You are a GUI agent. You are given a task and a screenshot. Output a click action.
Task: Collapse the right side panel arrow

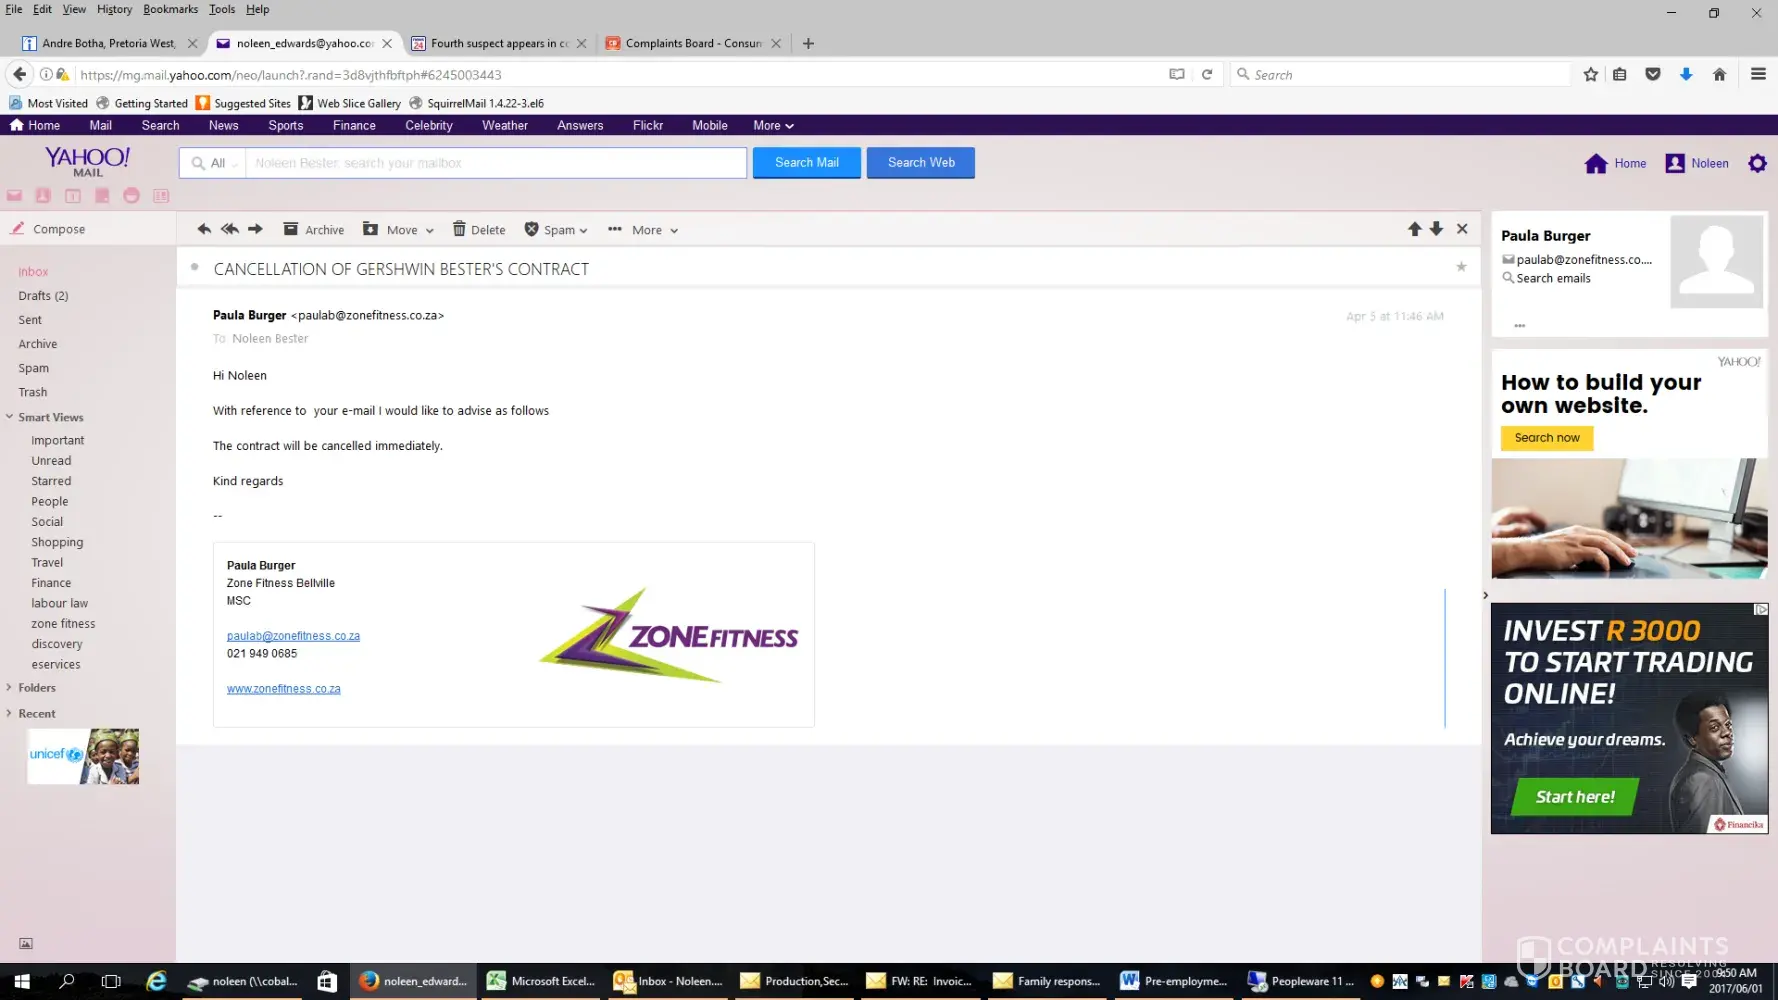[x=1485, y=596]
